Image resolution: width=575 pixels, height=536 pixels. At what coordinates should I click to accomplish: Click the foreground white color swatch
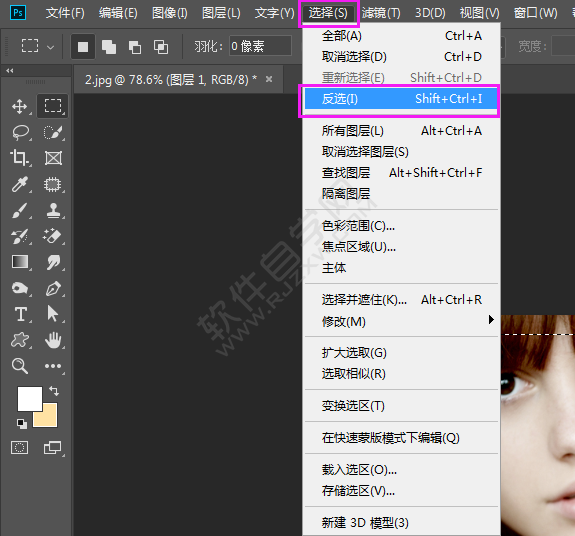[x=30, y=399]
